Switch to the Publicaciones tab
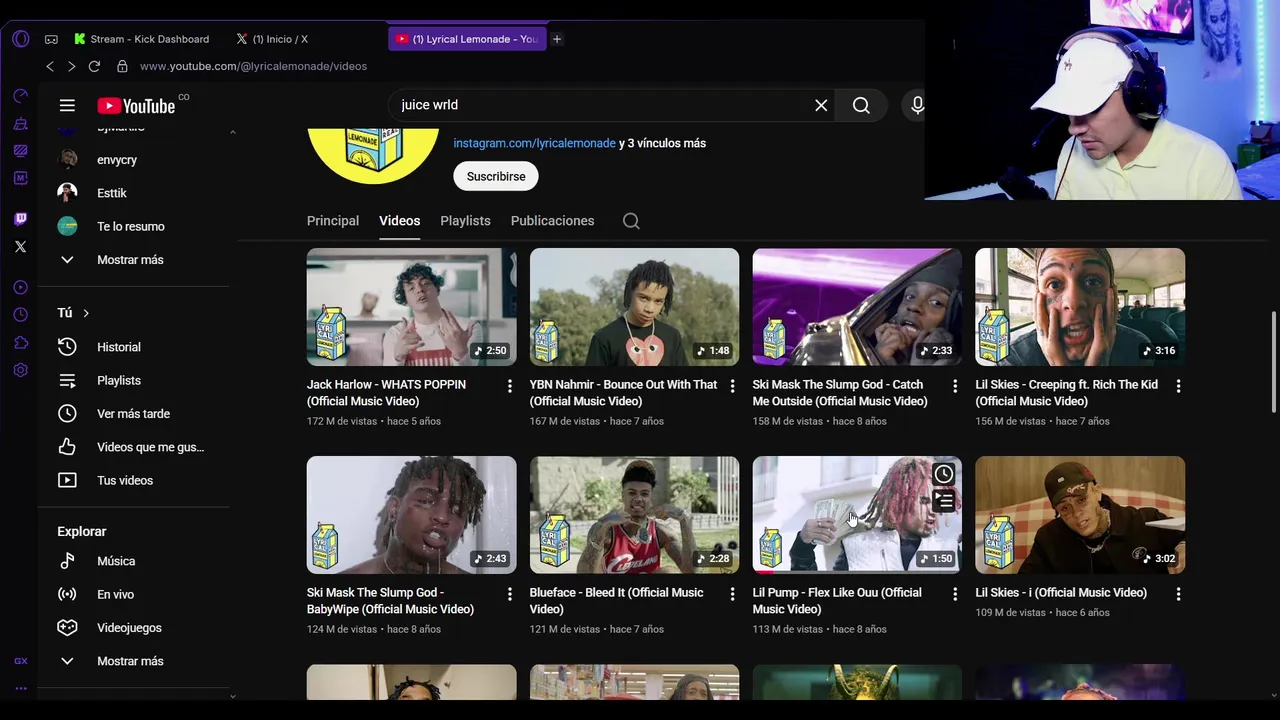1280x720 pixels. (552, 221)
